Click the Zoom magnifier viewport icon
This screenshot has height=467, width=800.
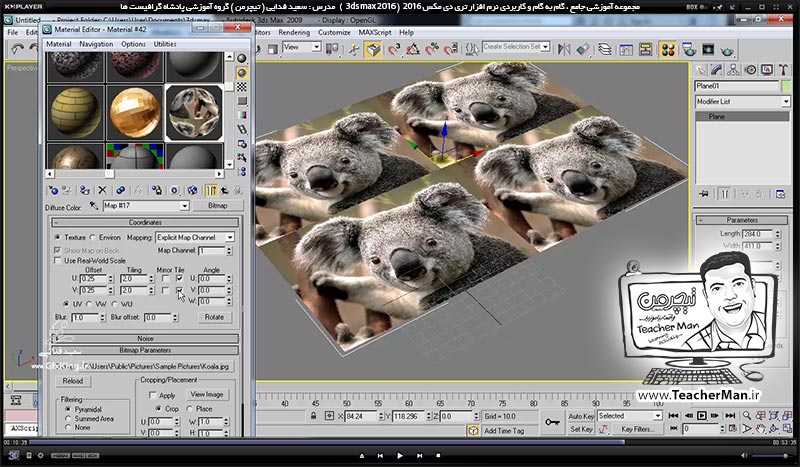747,416
